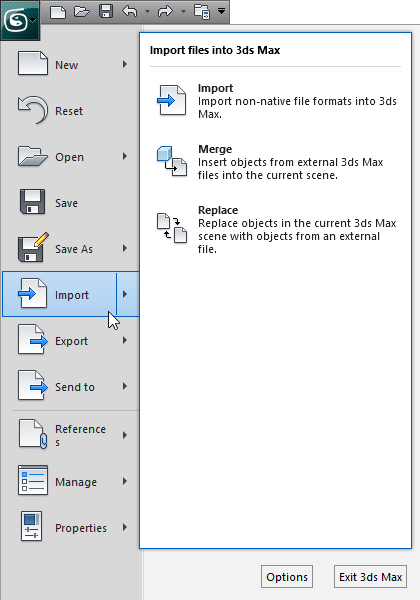
Task: Click the Open label in the menu
Action: pos(69,157)
